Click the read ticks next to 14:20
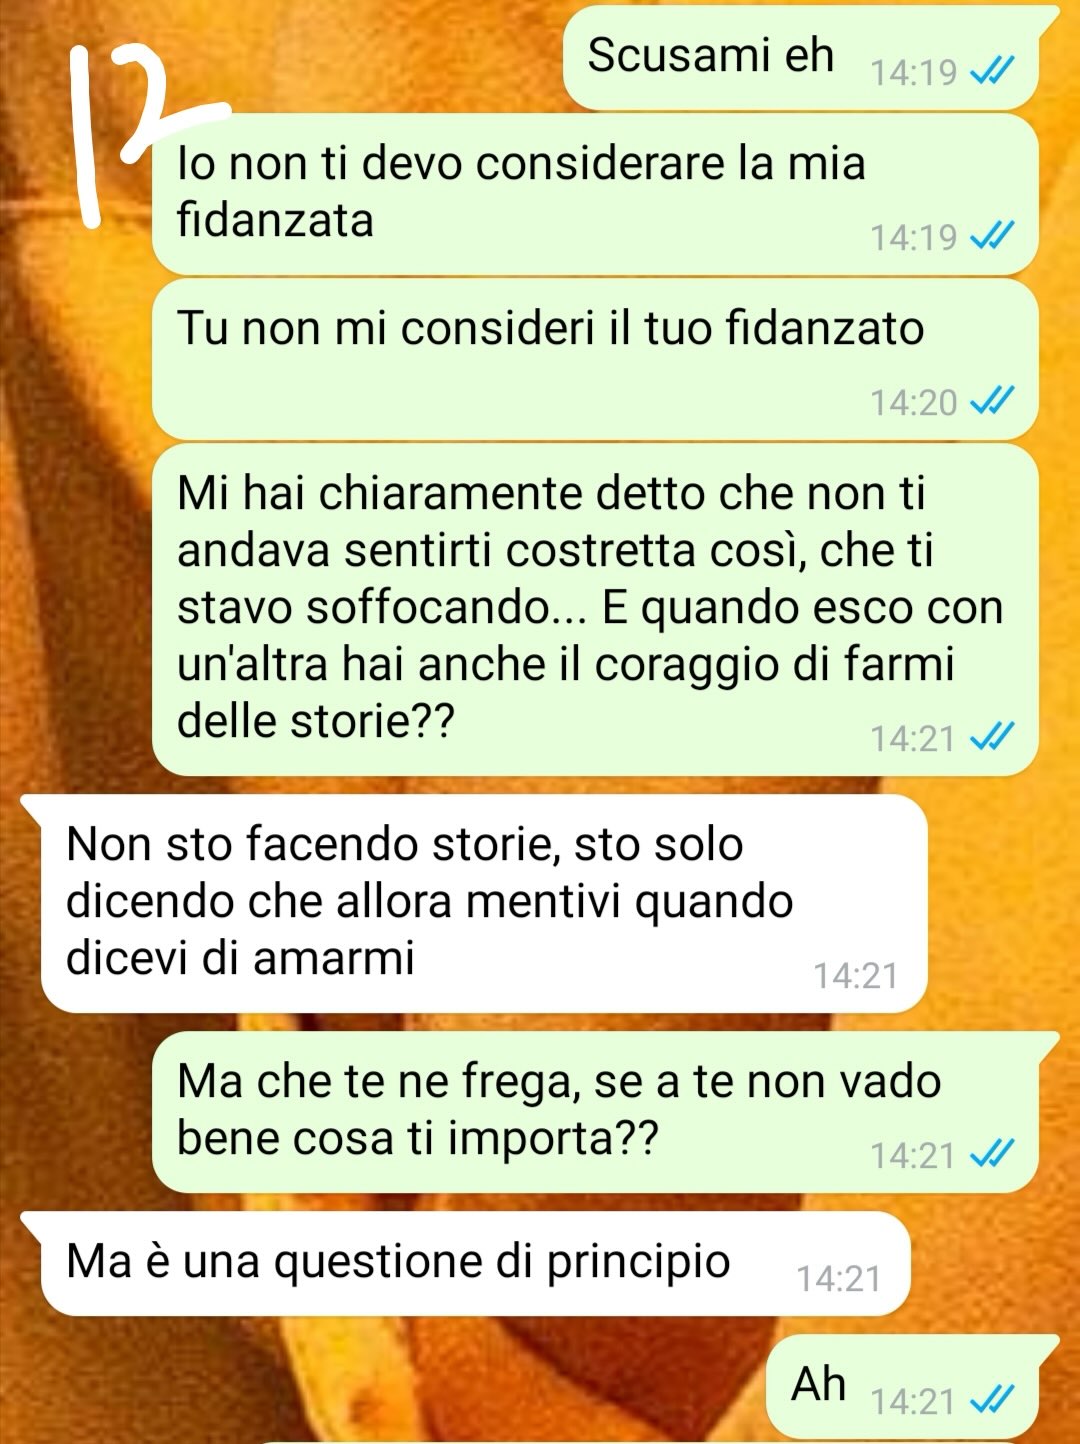The image size is (1080, 1444). coord(992,402)
